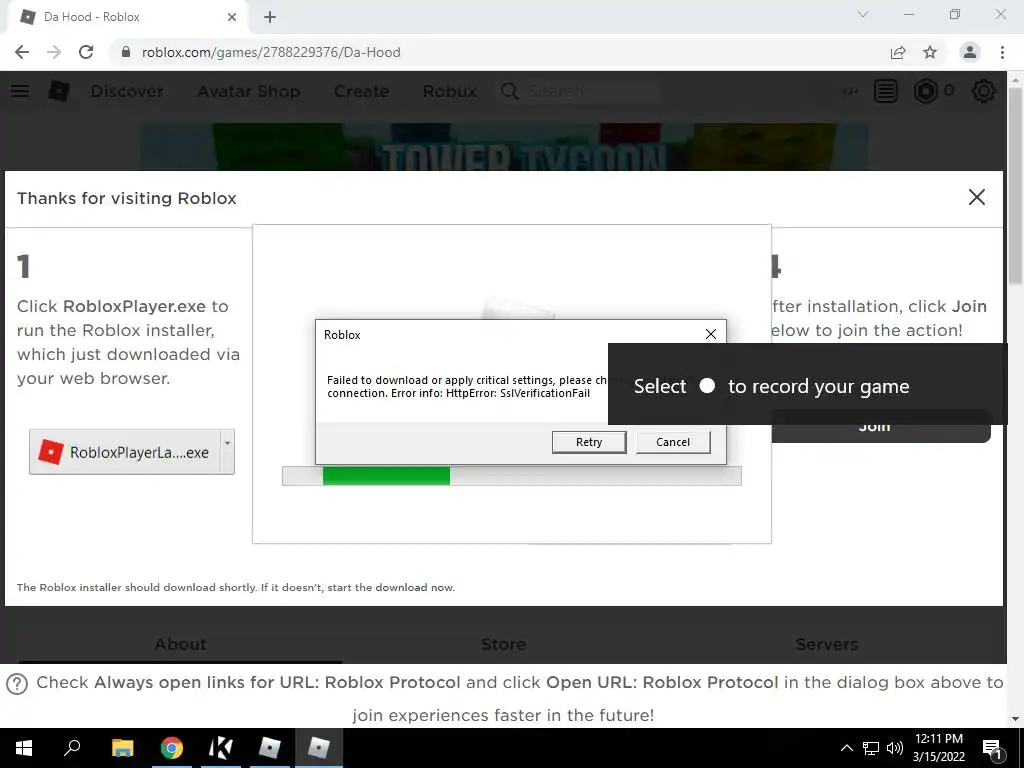This screenshot has width=1024, height=768.
Task: Open the Robux balance icon
Action: coord(925,91)
